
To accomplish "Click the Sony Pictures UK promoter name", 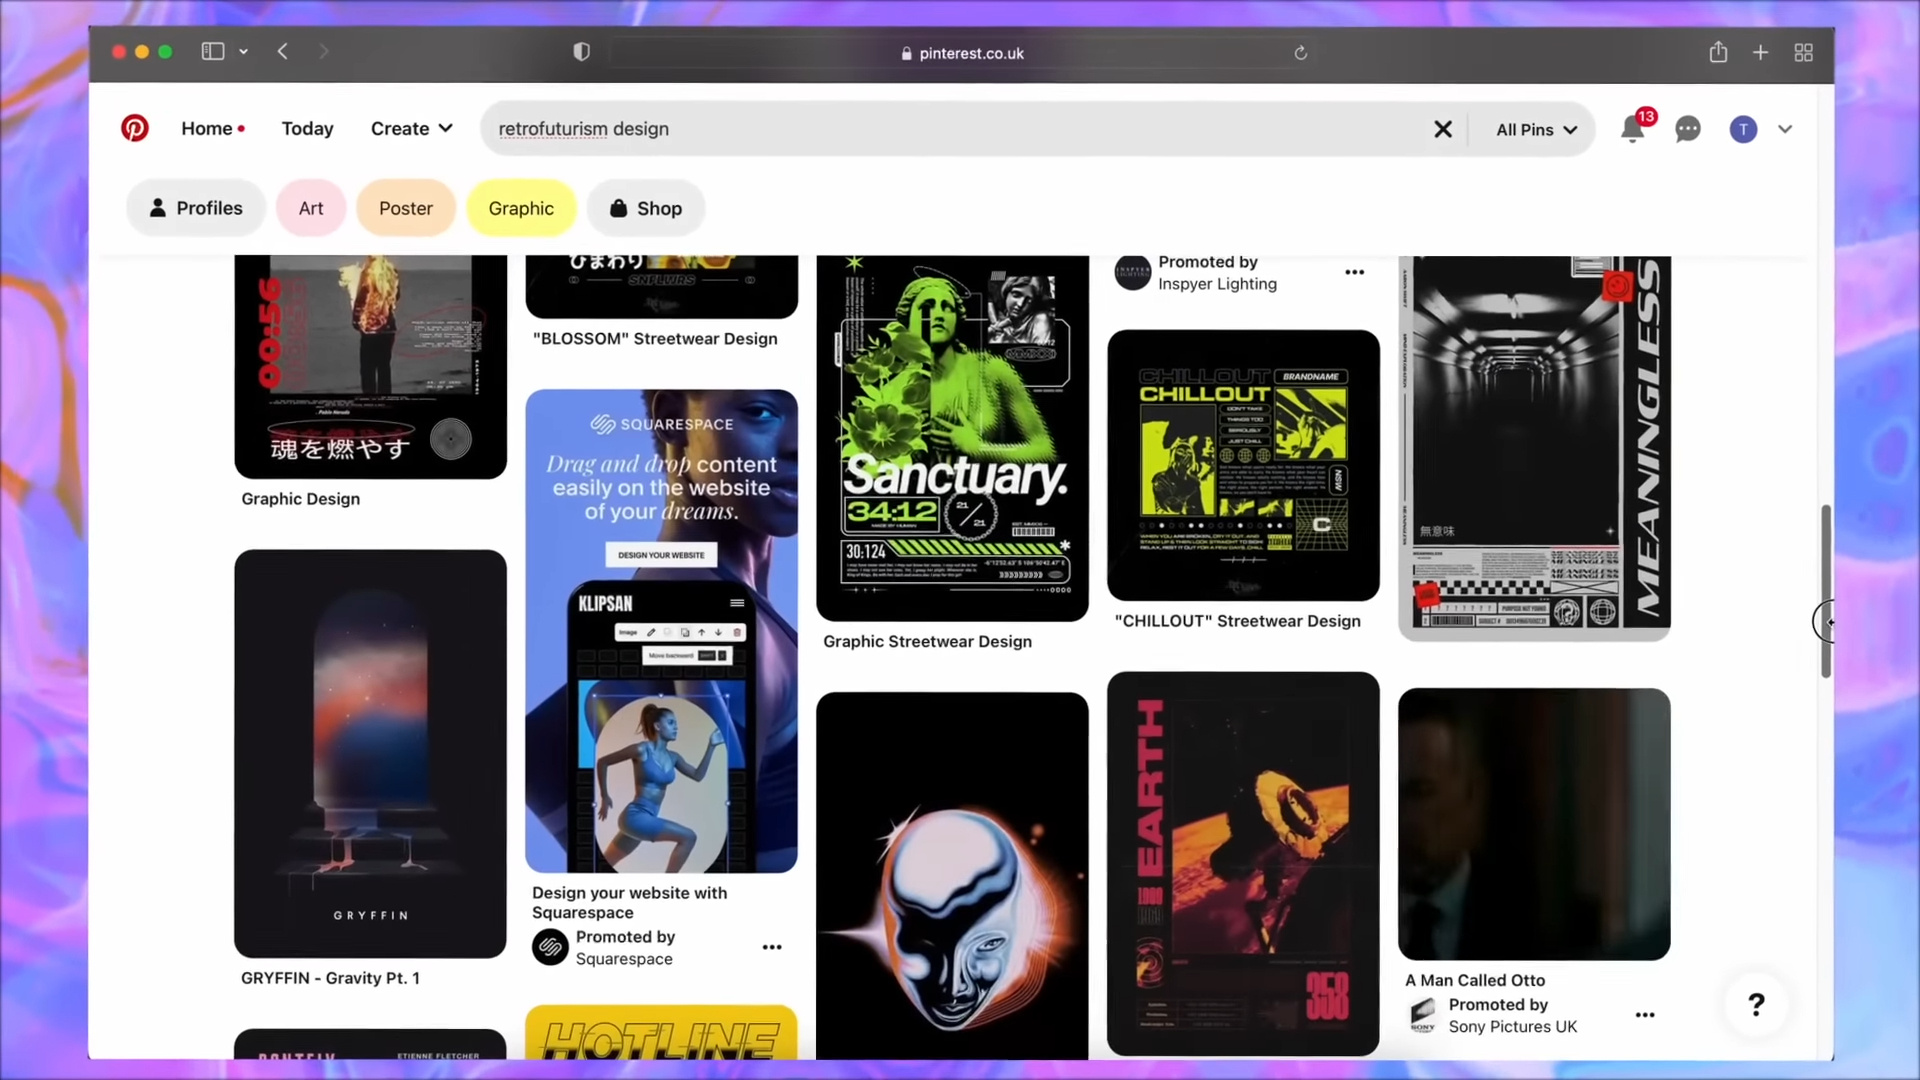I will pos(1512,1027).
